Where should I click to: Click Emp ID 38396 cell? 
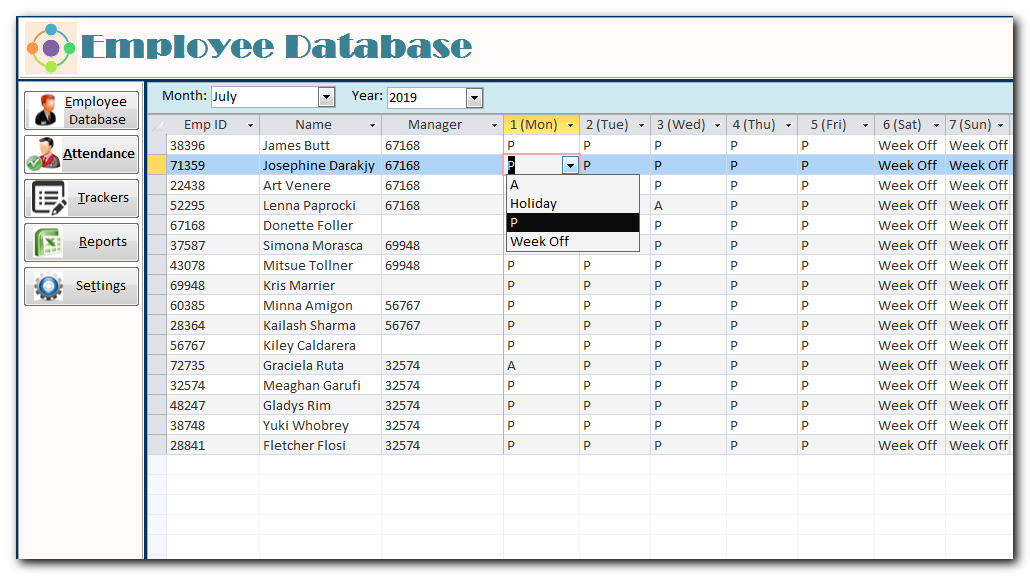pos(213,145)
